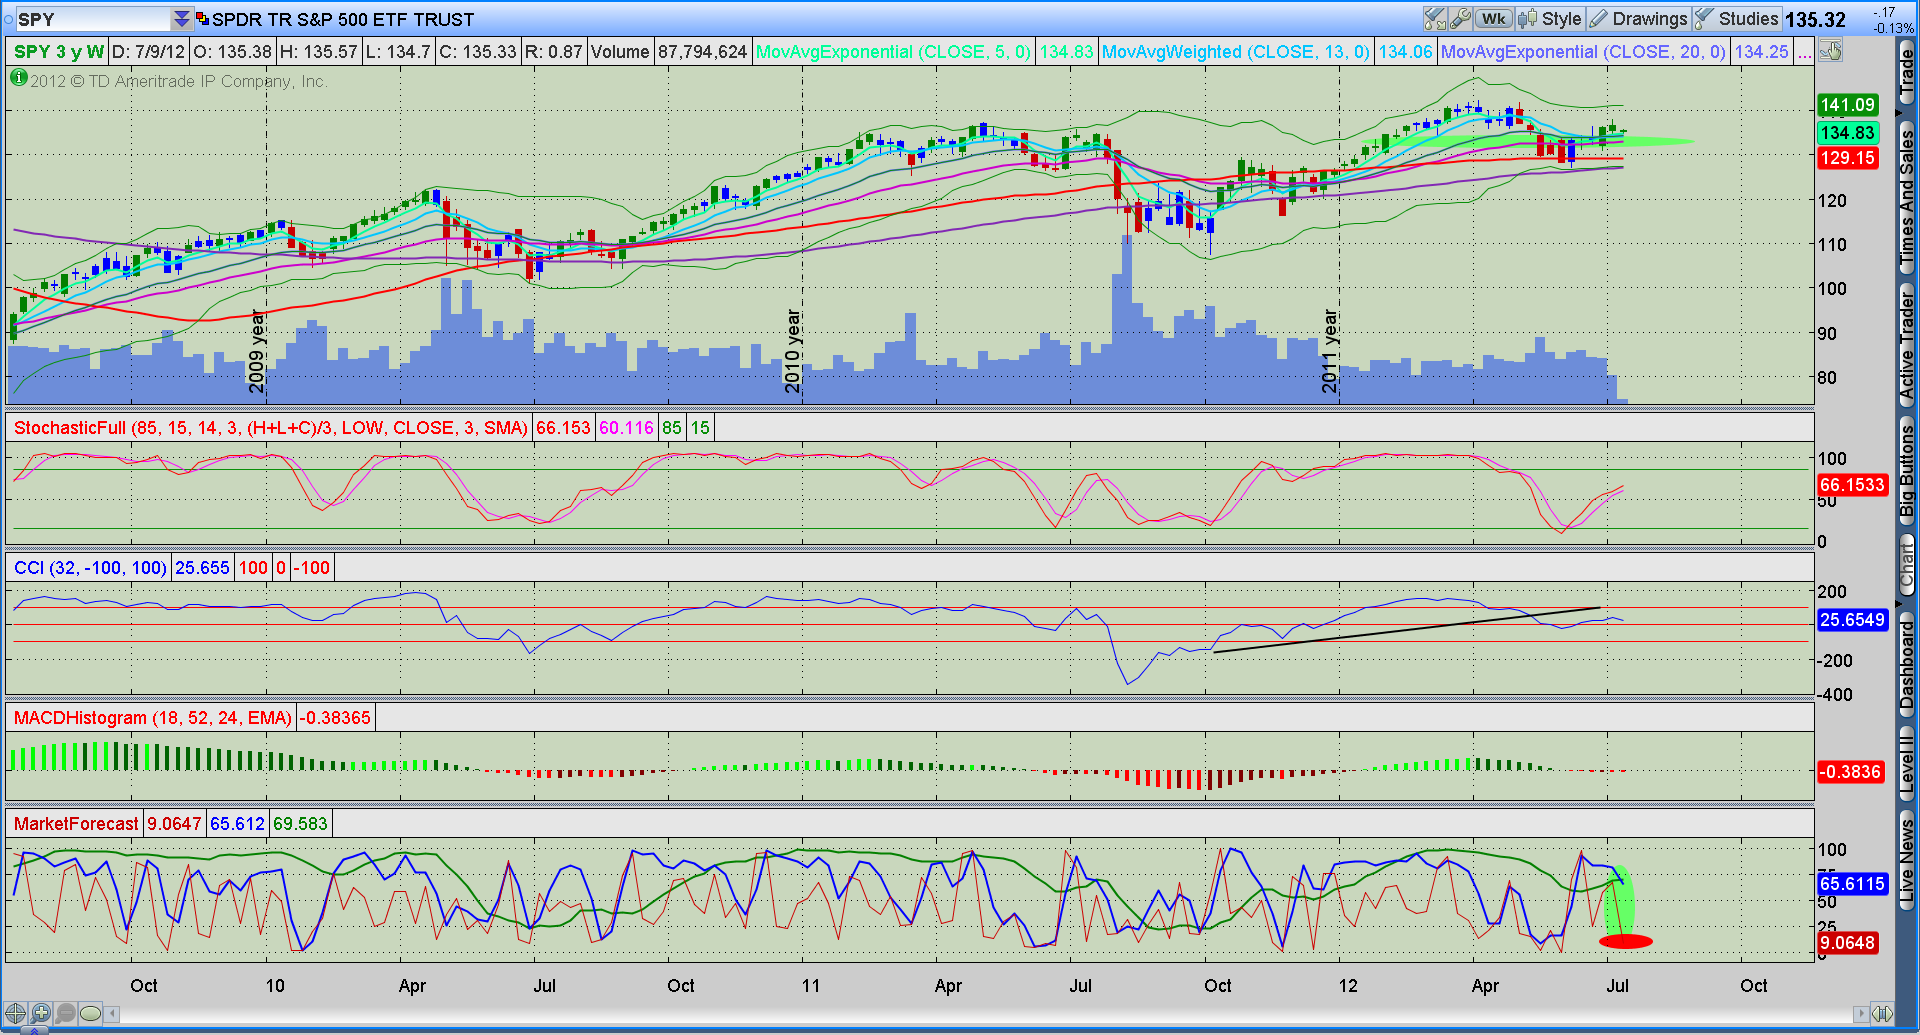1920x1035 pixels.
Task: Open the Dashboard side tab
Action: (1907, 664)
